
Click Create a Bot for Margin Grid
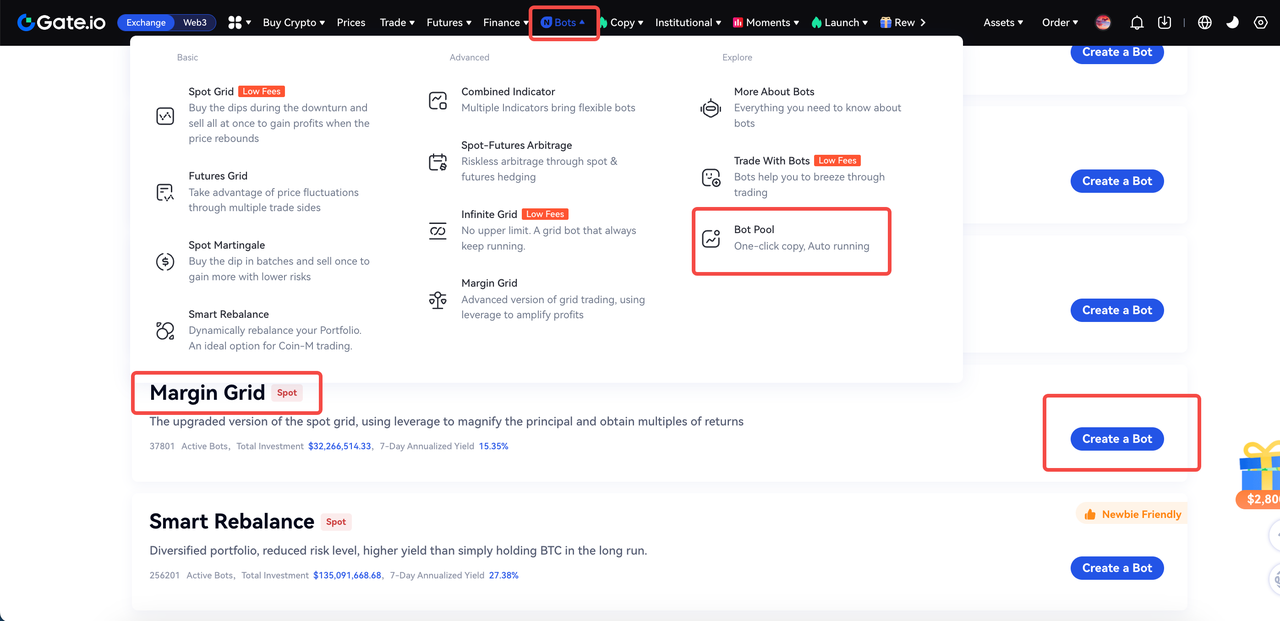pyautogui.click(x=1117, y=439)
